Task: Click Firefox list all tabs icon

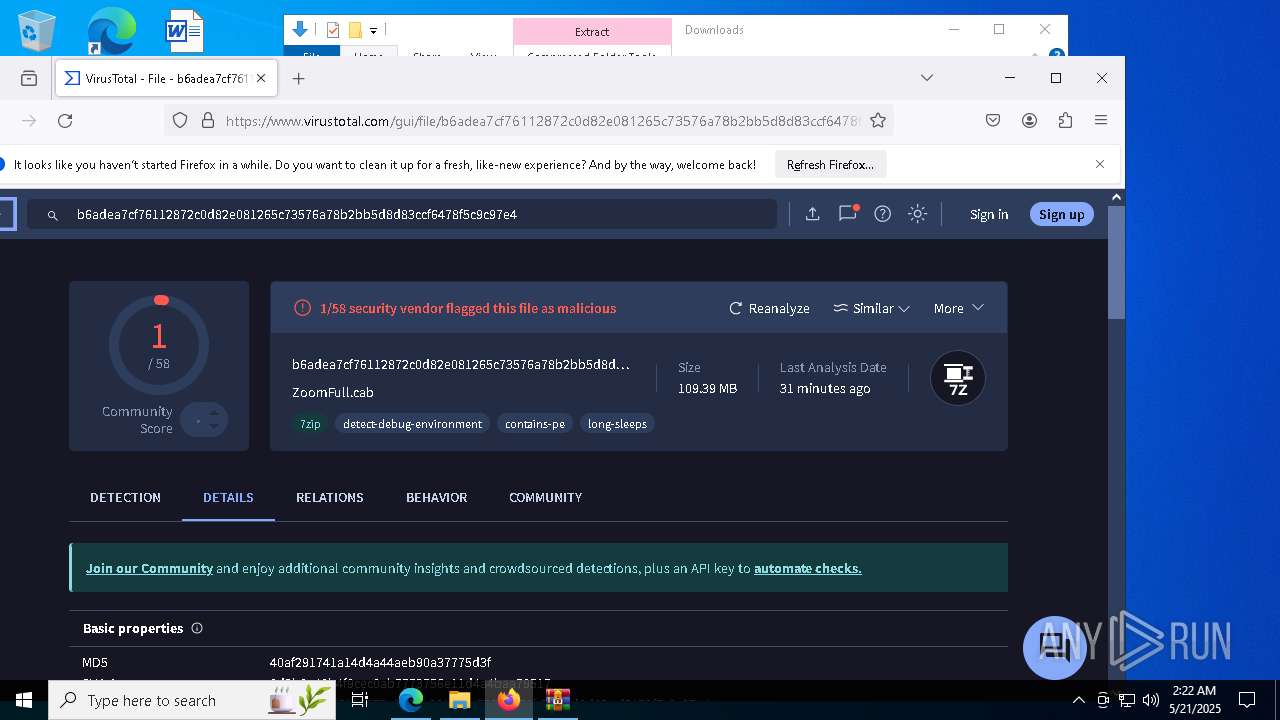Action: point(927,78)
